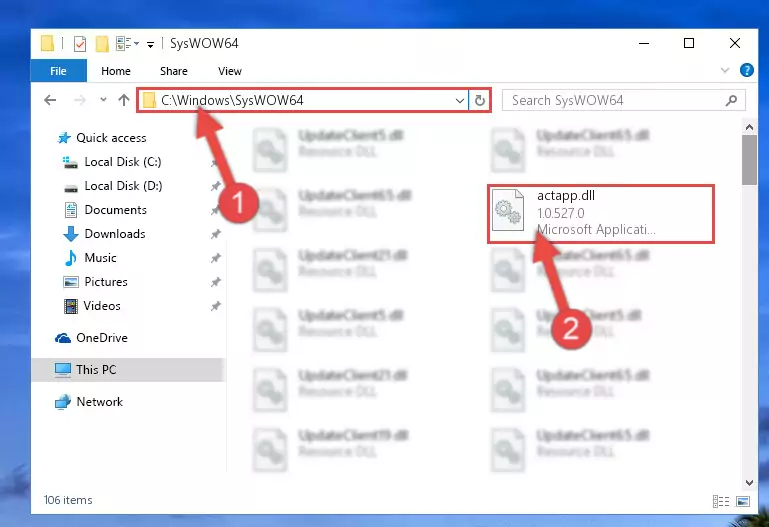Open Downloads in the sidebar
This screenshot has width=769, height=527.
[115, 234]
